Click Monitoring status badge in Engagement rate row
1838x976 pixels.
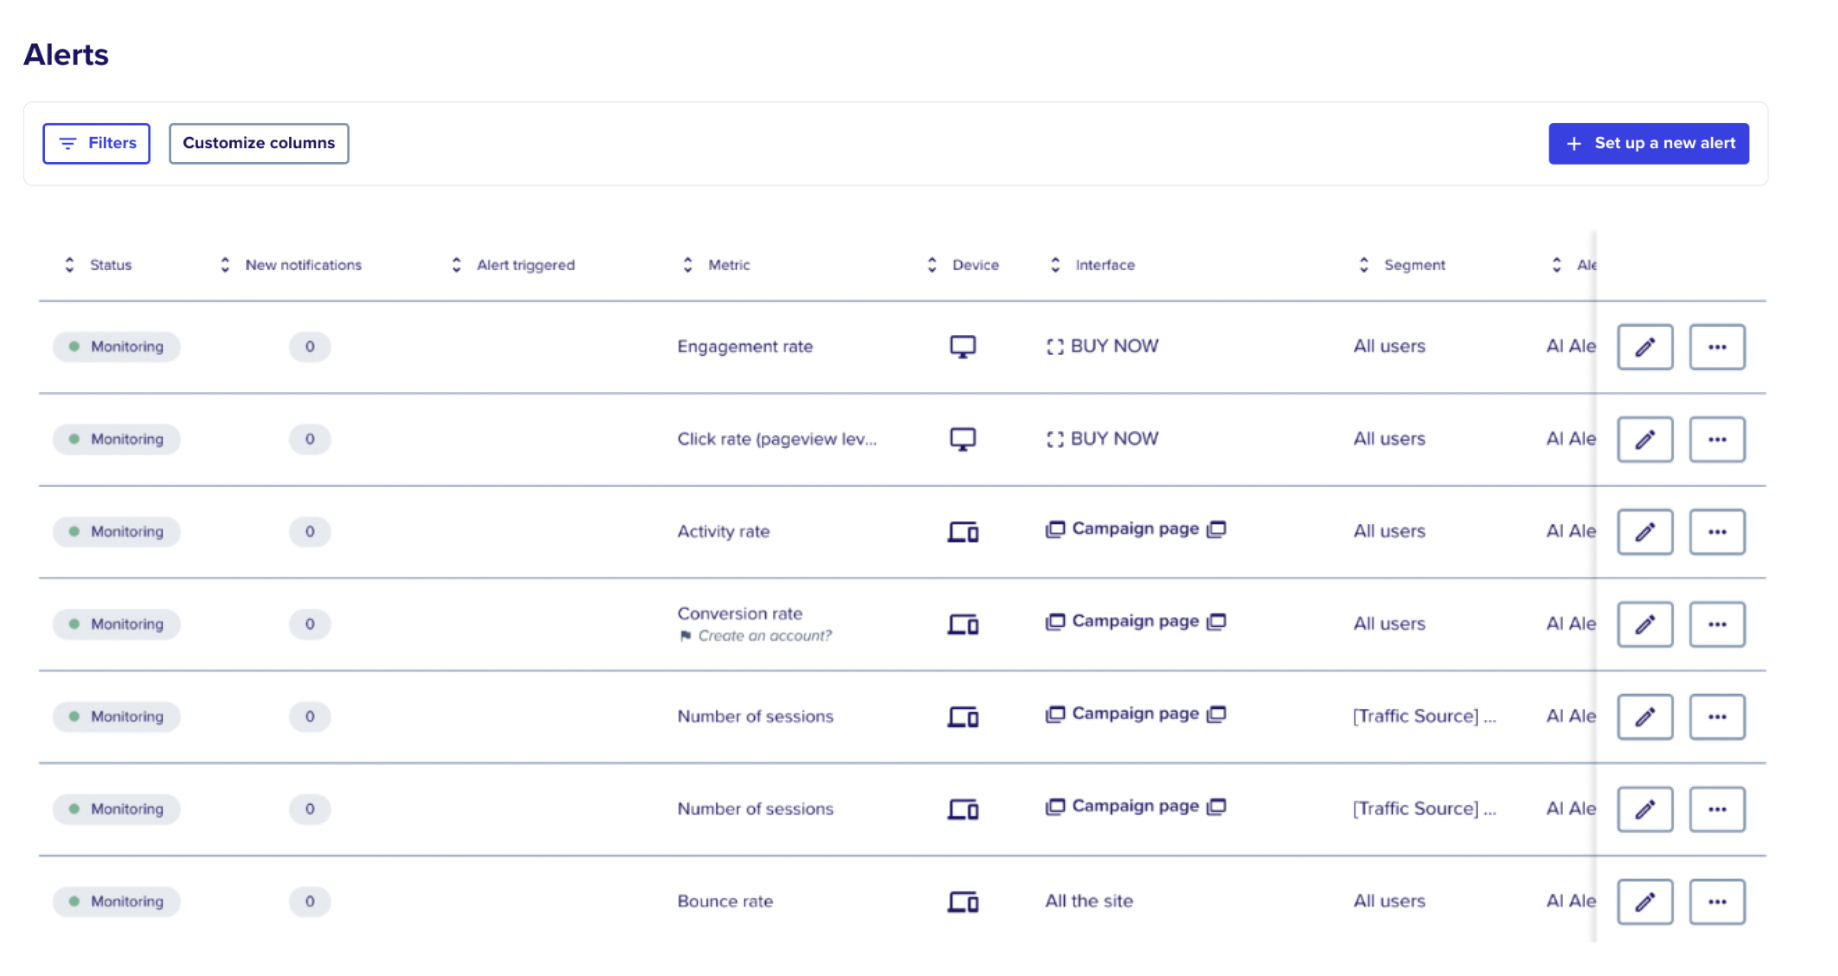(x=116, y=347)
